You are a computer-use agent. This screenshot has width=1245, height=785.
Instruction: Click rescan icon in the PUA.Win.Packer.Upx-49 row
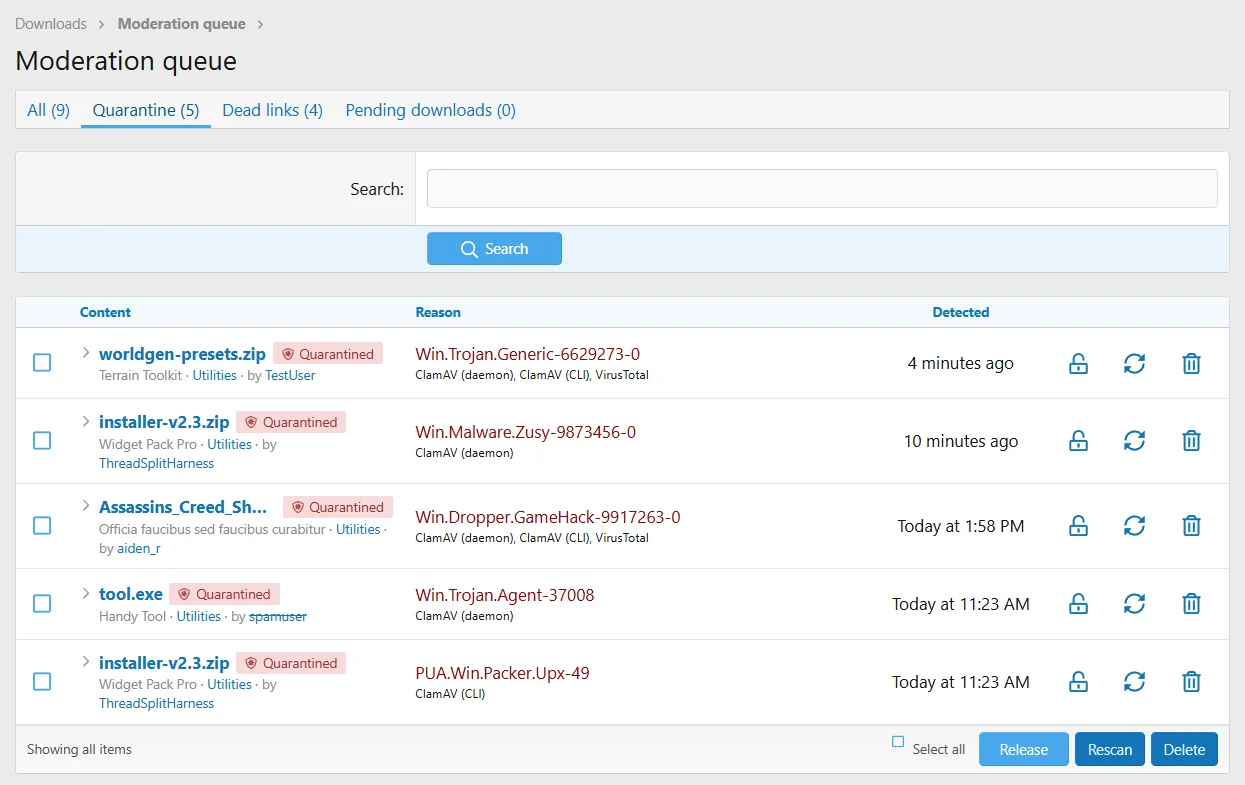tap(1134, 682)
